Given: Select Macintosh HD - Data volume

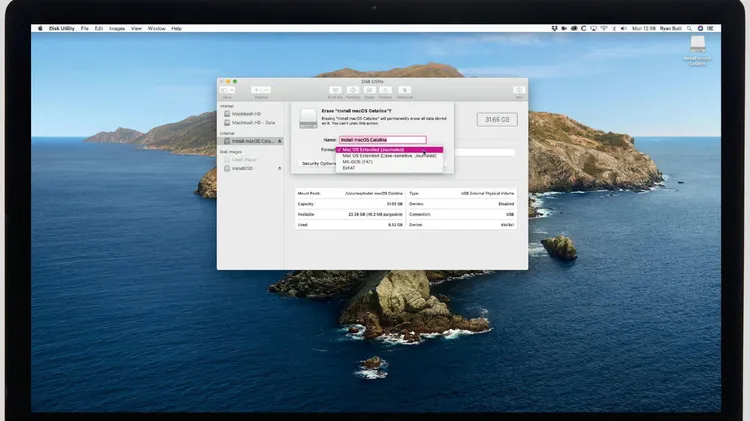Looking at the screenshot, I should pos(252,122).
